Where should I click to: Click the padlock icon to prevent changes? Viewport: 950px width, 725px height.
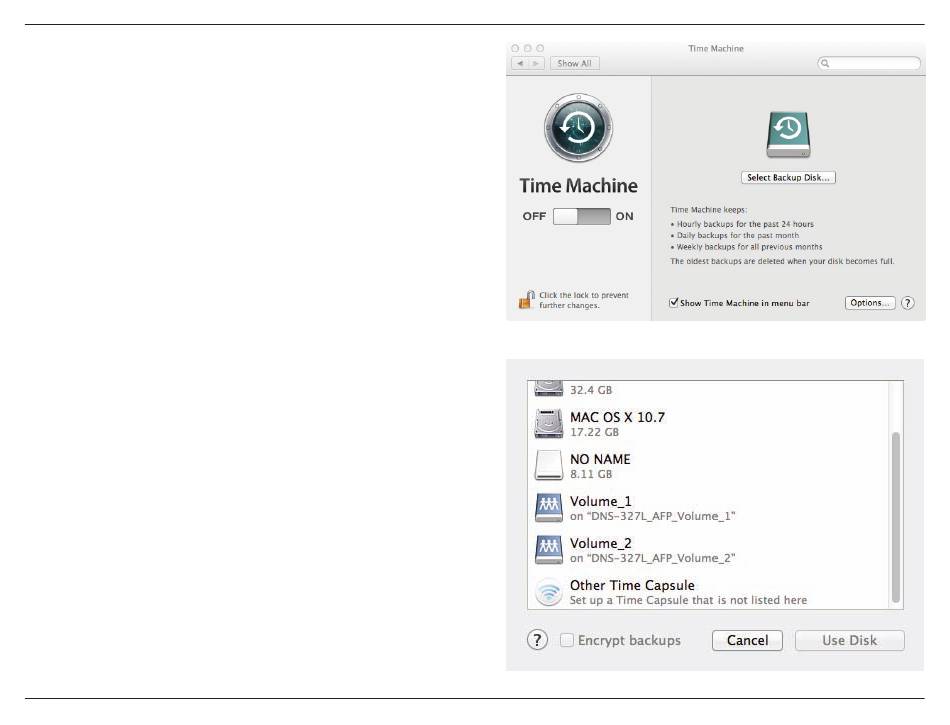click(x=526, y=299)
